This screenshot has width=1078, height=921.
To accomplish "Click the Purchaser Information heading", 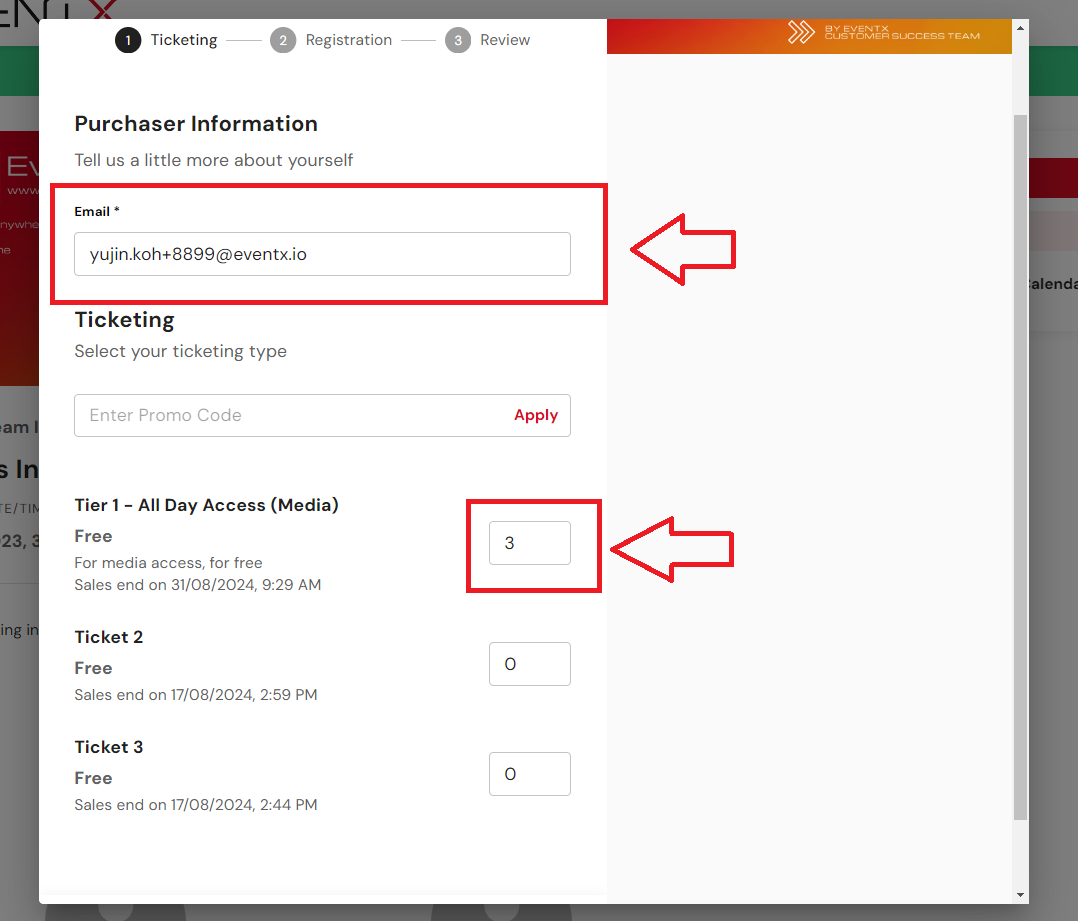I will coord(196,124).
